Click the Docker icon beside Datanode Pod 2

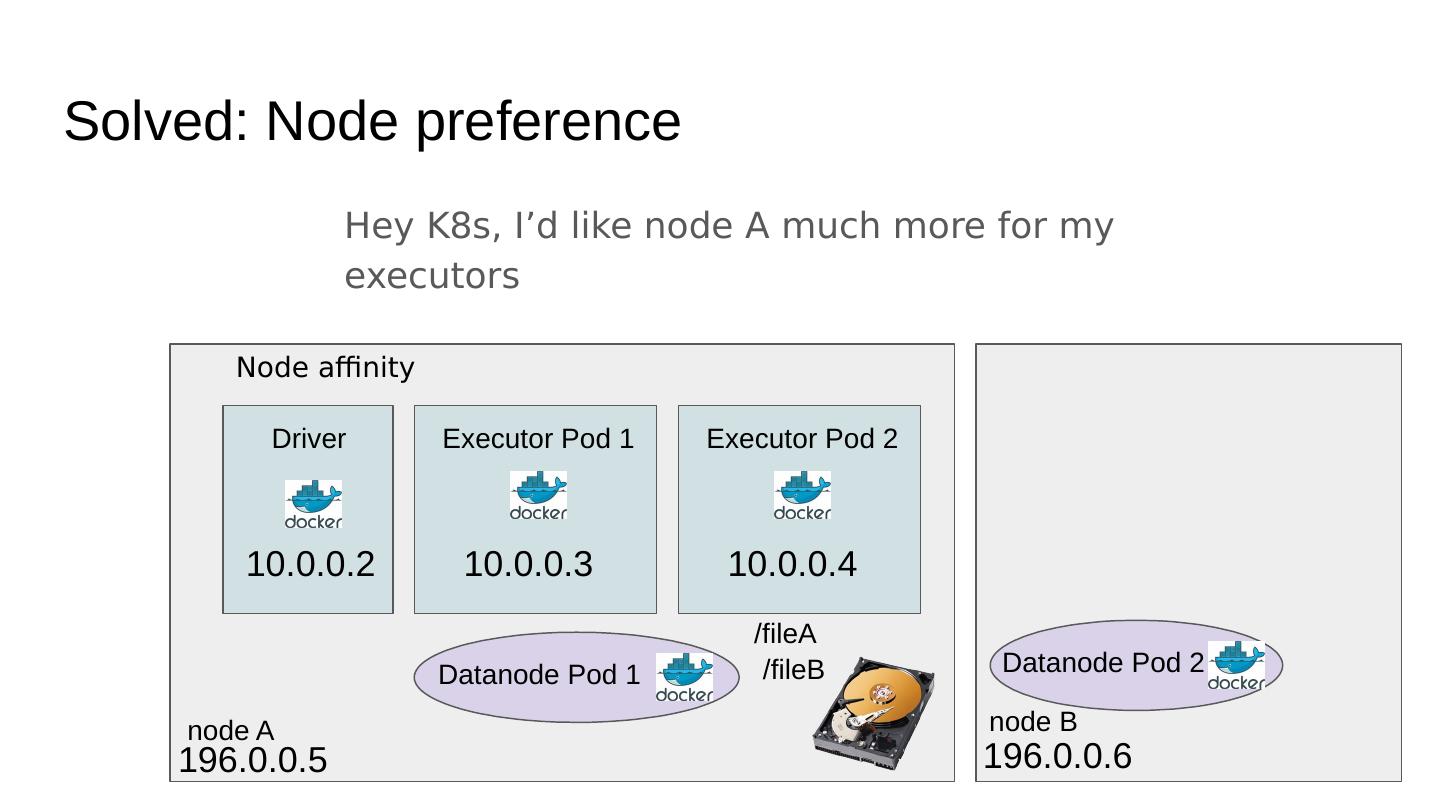1236,666
